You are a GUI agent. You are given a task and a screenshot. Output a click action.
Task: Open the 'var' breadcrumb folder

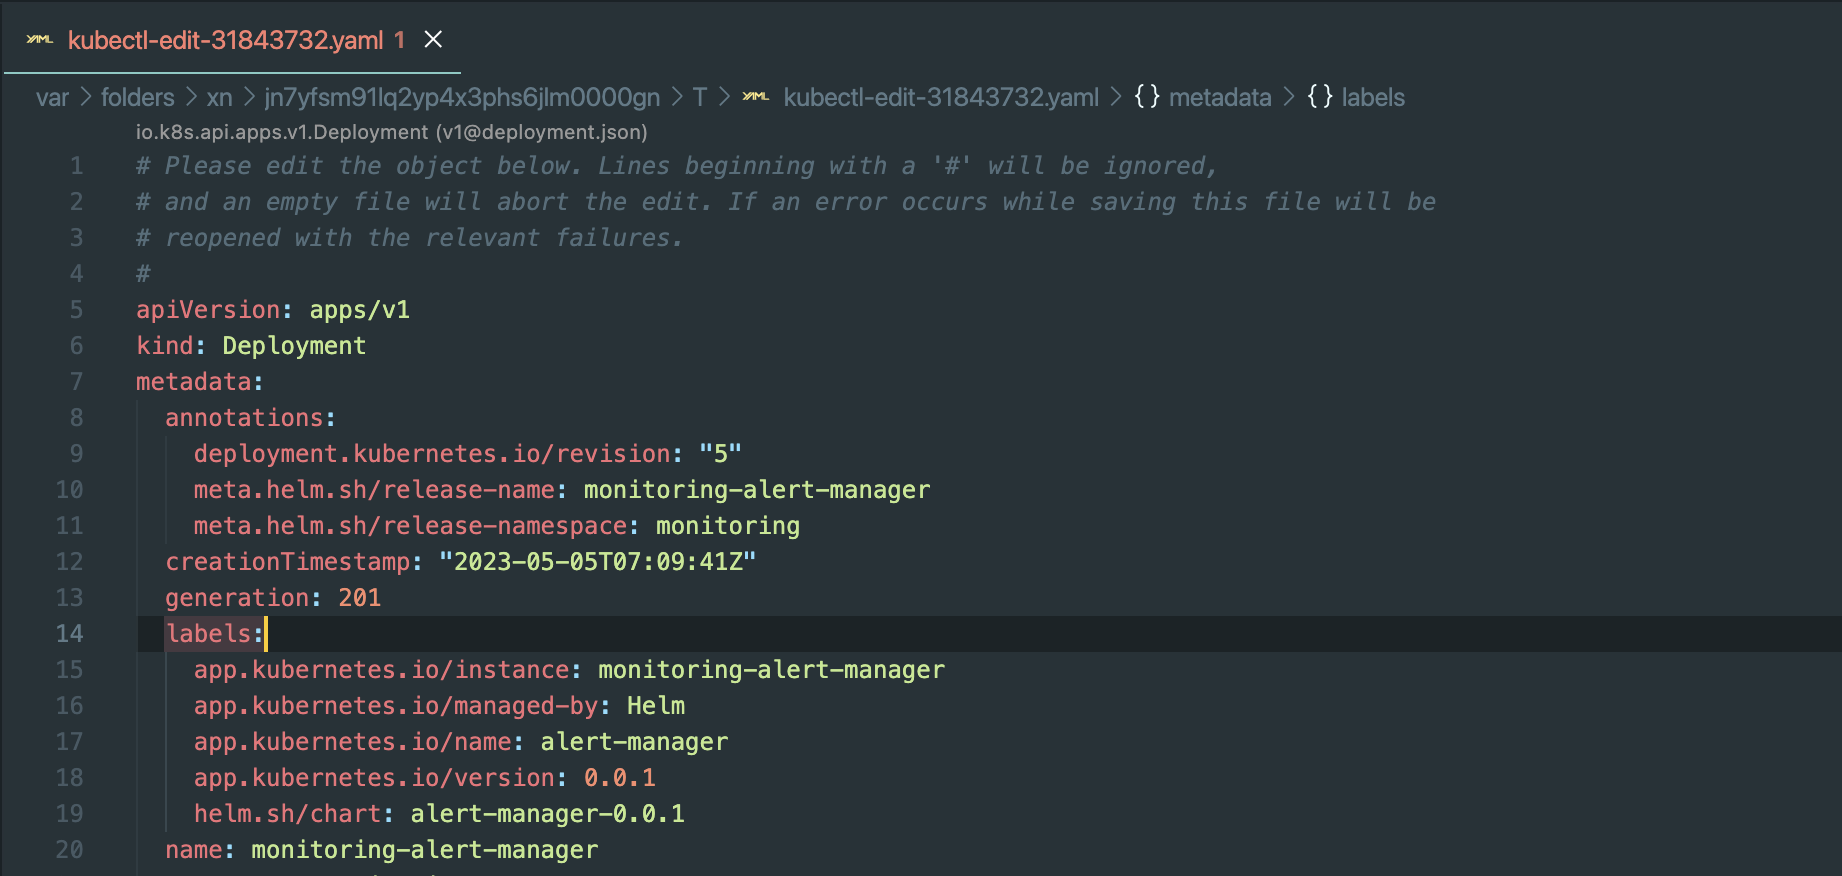pyautogui.click(x=52, y=98)
